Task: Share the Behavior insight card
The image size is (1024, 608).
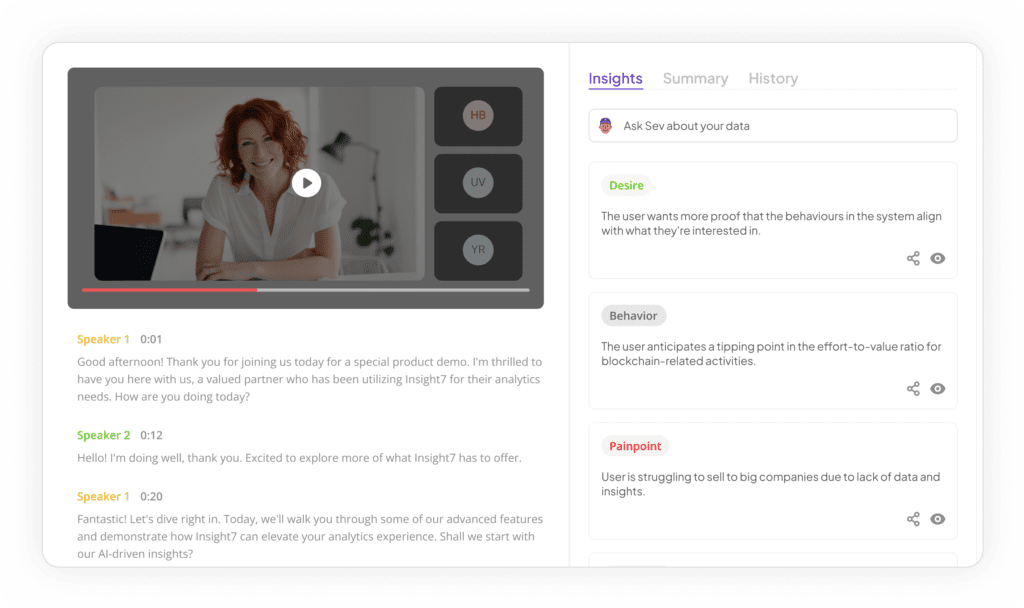Action: [913, 389]
